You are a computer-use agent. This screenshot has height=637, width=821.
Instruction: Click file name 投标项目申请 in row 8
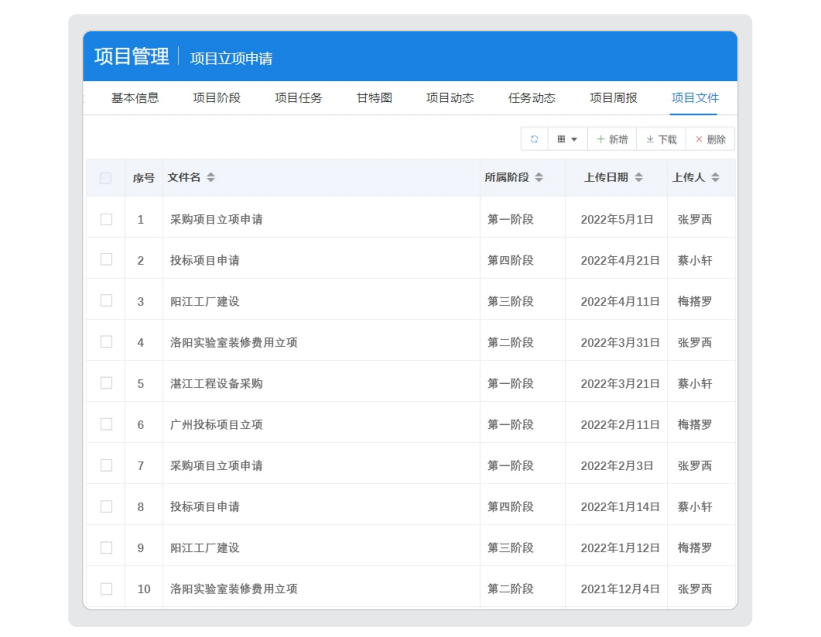(x=205, y=507)
